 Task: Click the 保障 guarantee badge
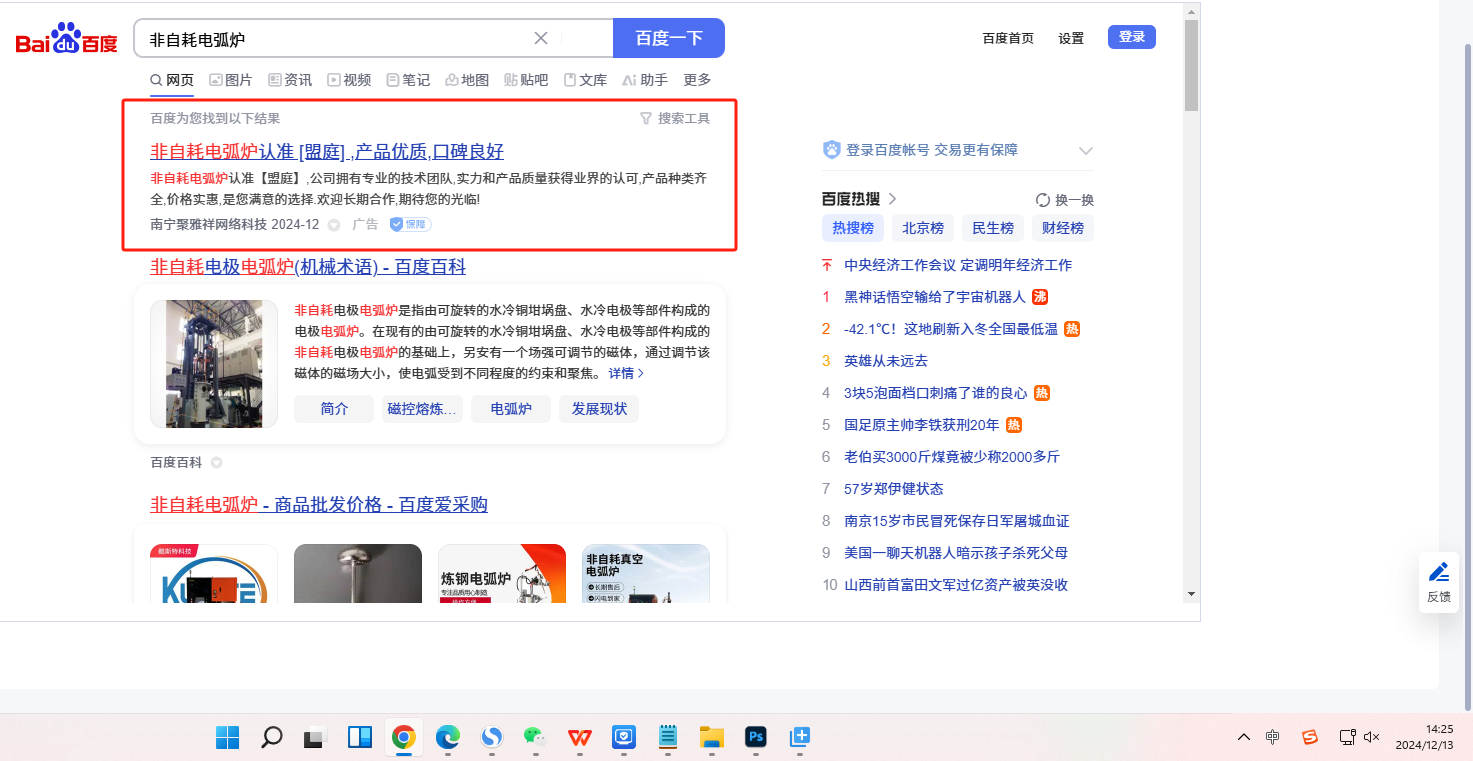click(x=410, y=225)
